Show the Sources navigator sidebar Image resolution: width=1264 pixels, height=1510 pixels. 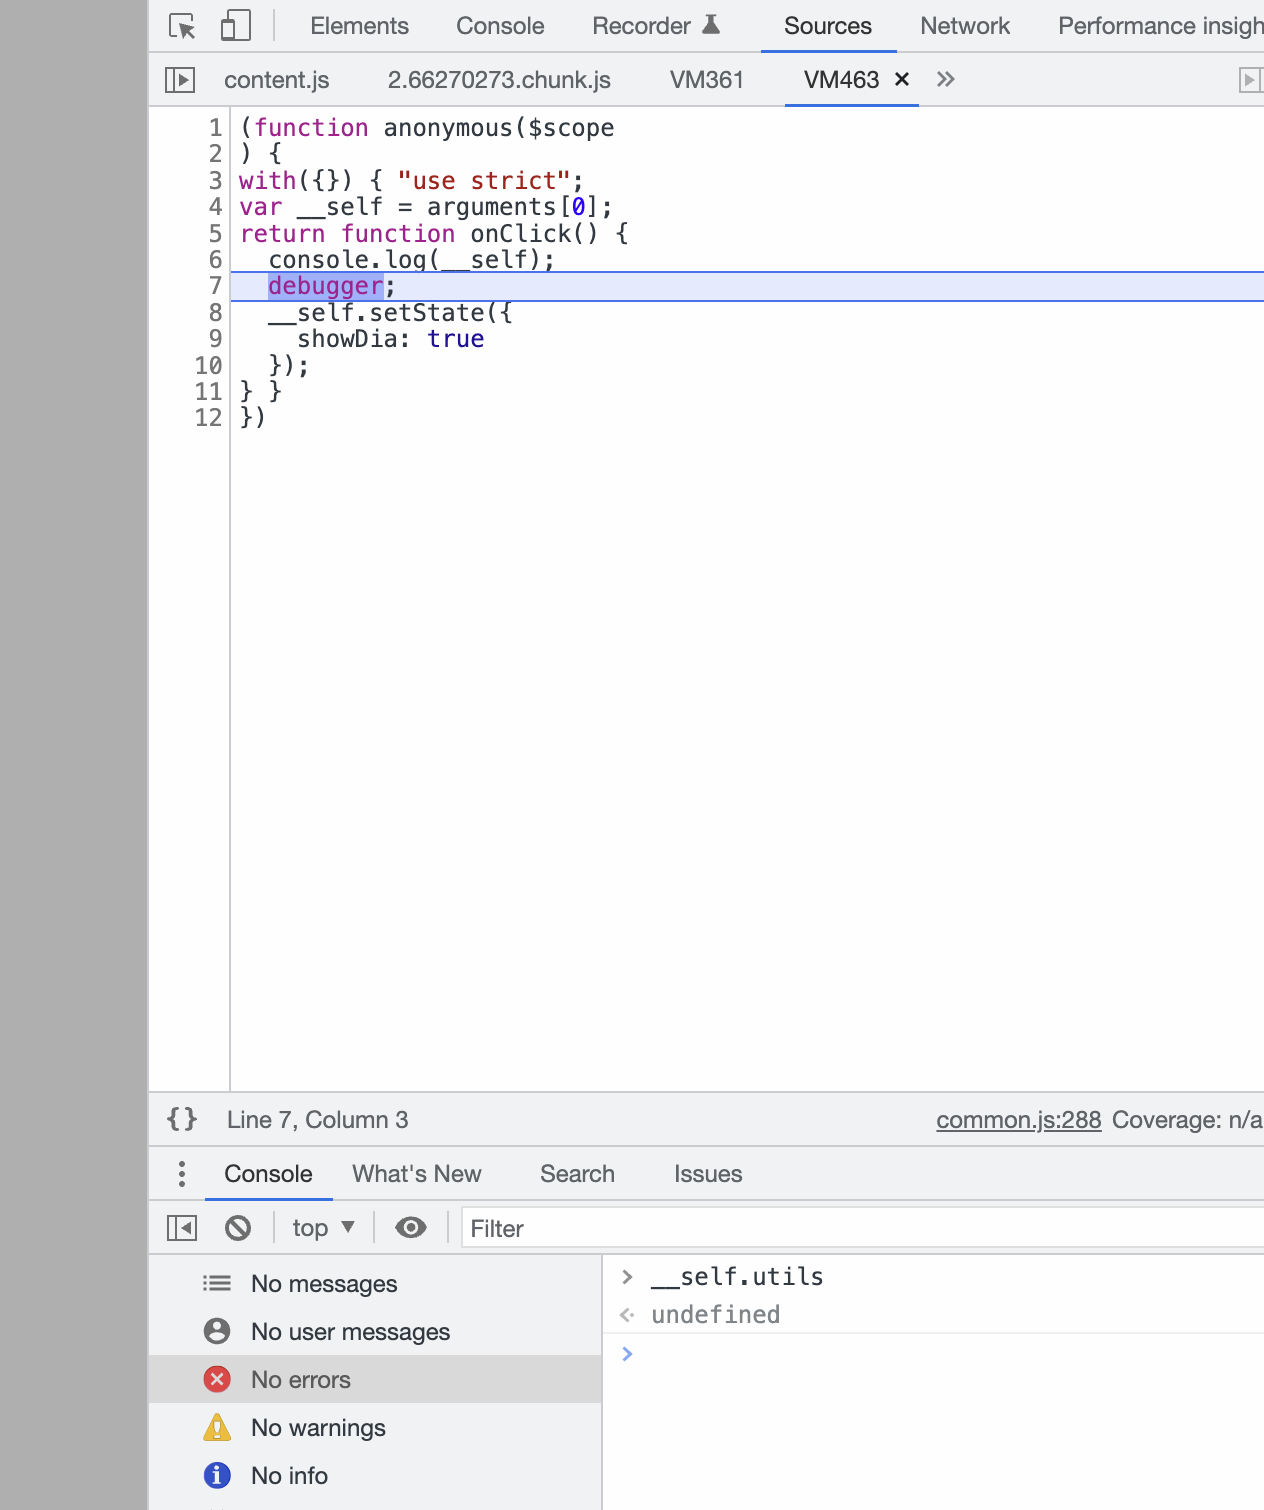[x=180, y=80]
